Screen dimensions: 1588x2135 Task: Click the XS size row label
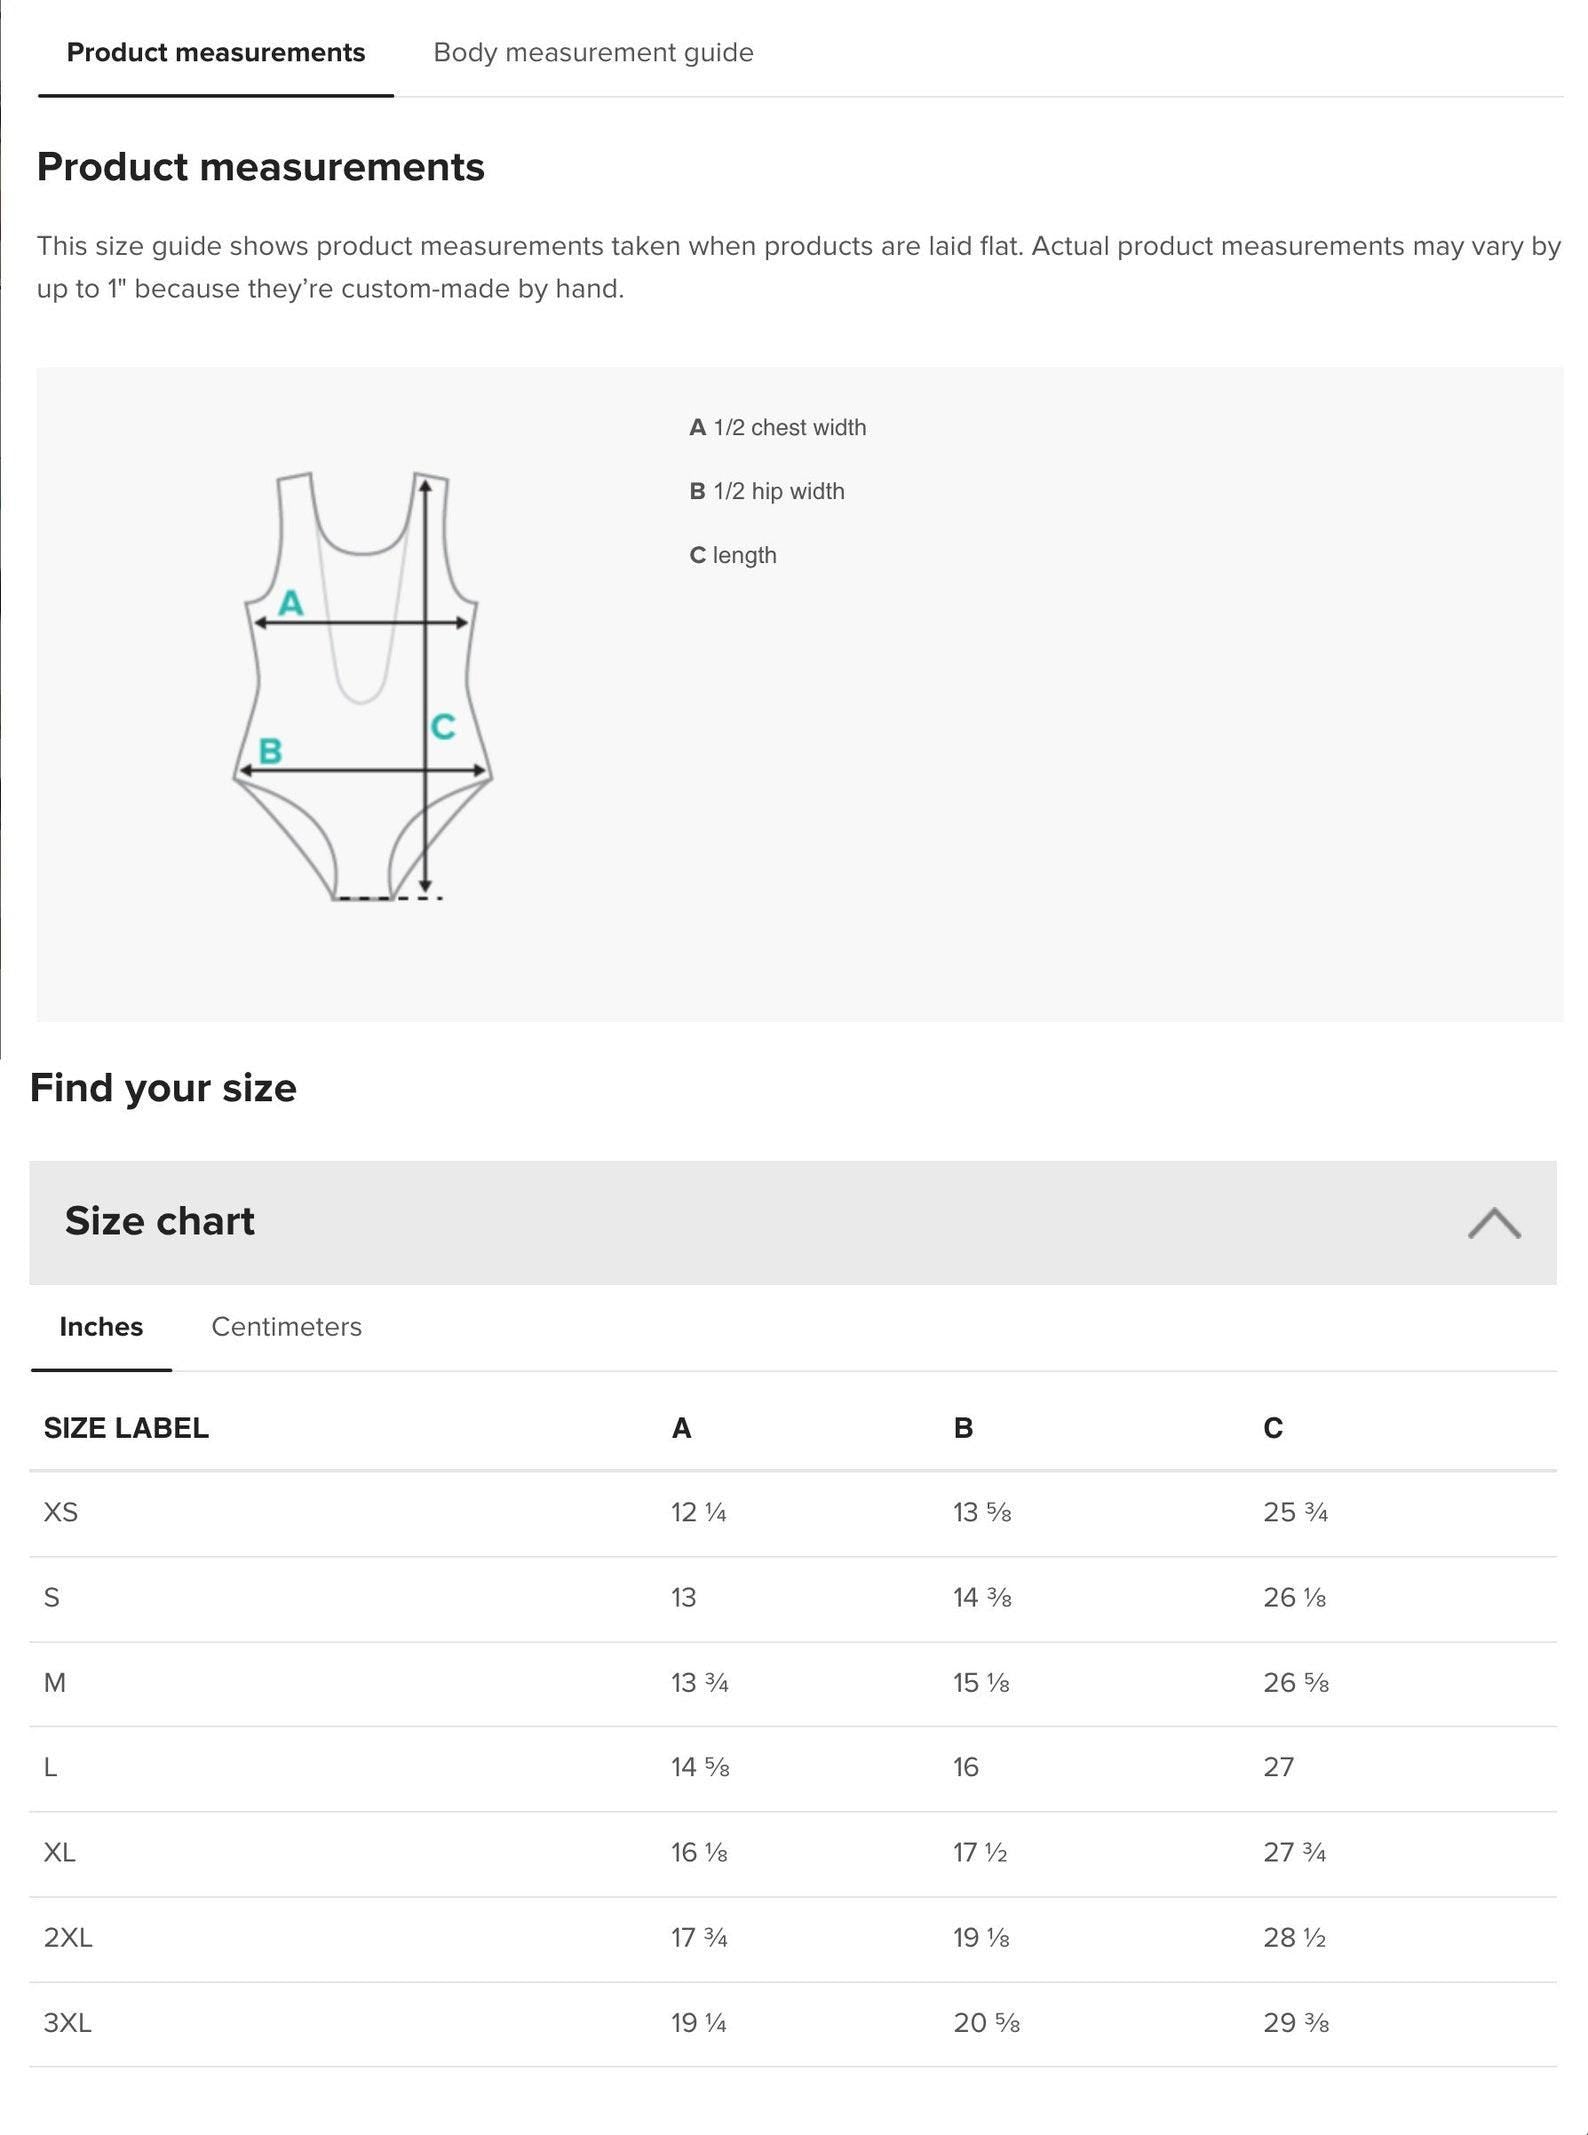[x=61, y=1512]
